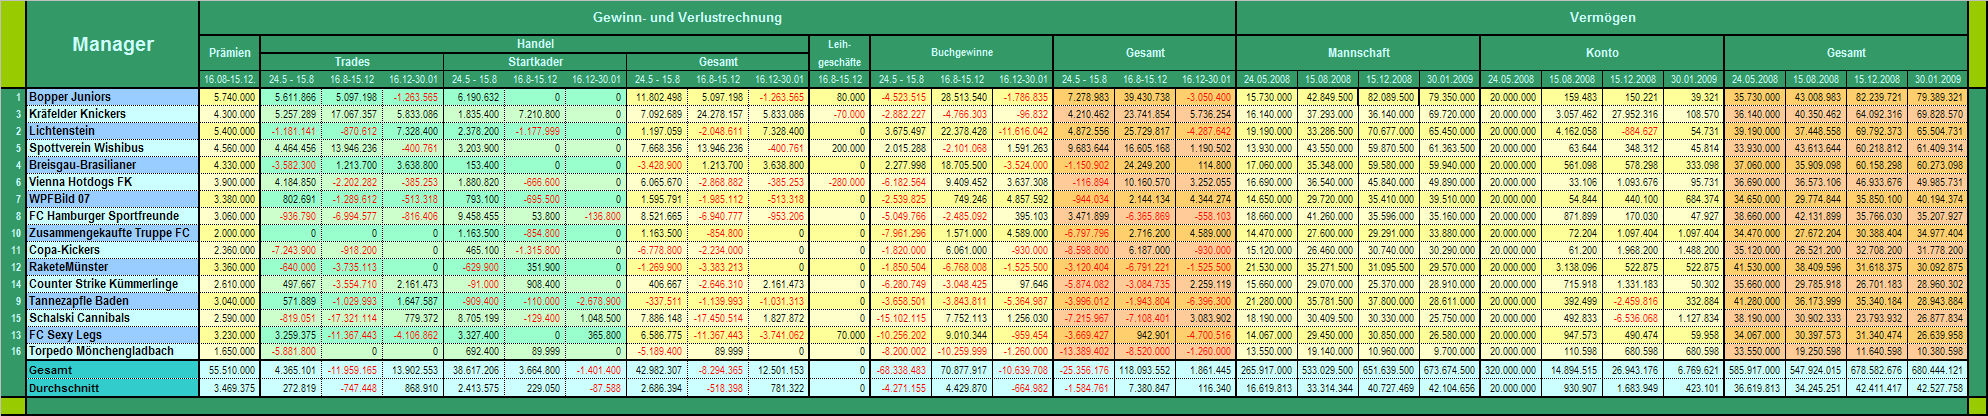Select the FC Sexy Legs name cell
This screenshot has height=416, width=1988.
[x=112, y=334]
